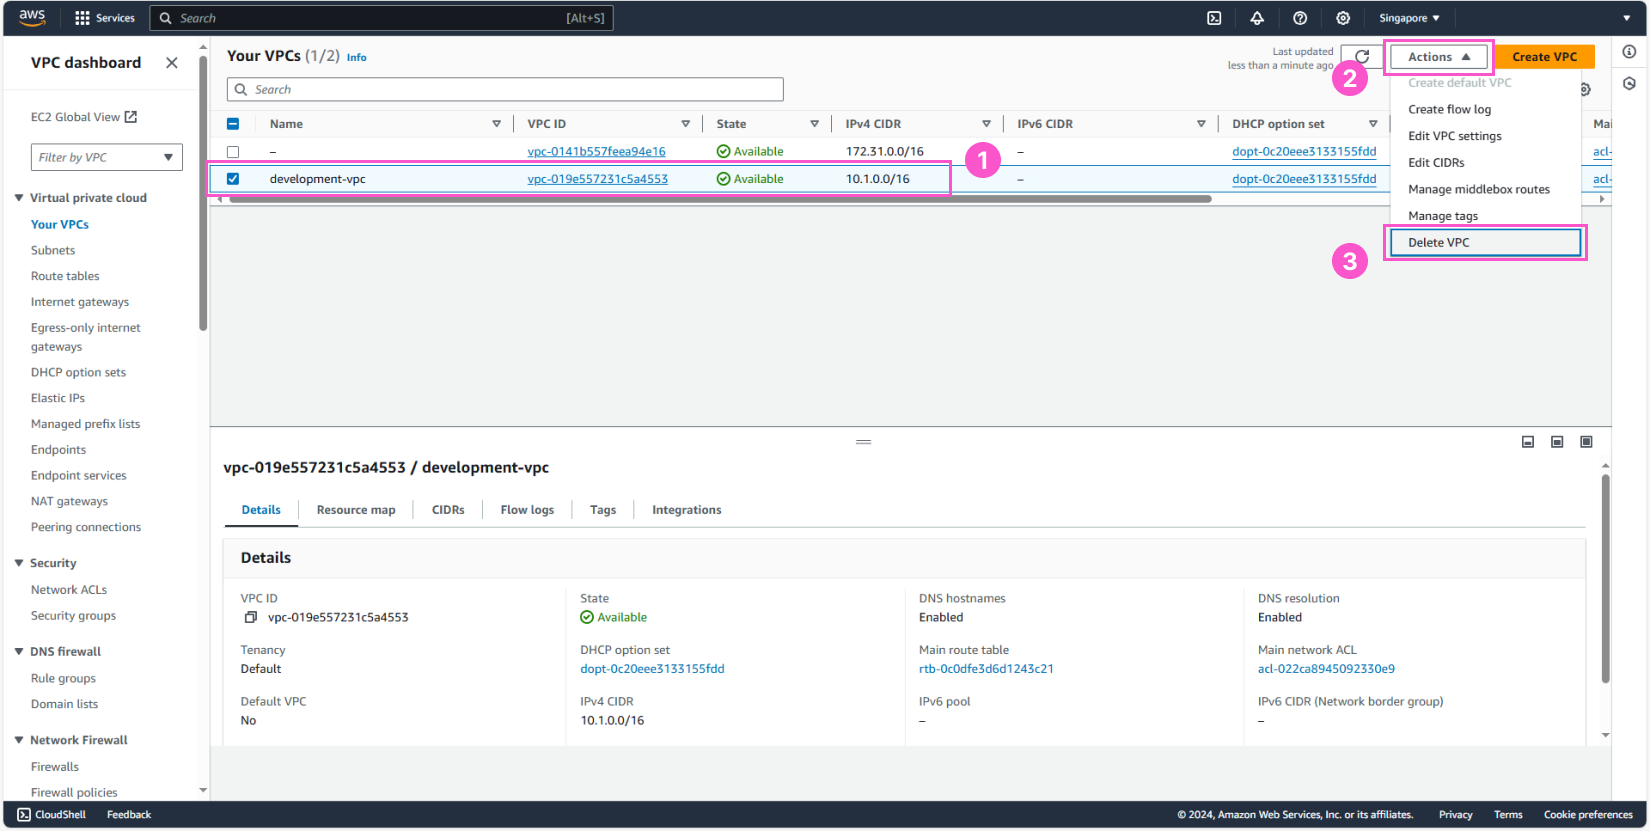Open the Filter by VPC dropdown
Image resolution: width=1650 pixels, height=832 pixels.
click(x=107, y=157)
